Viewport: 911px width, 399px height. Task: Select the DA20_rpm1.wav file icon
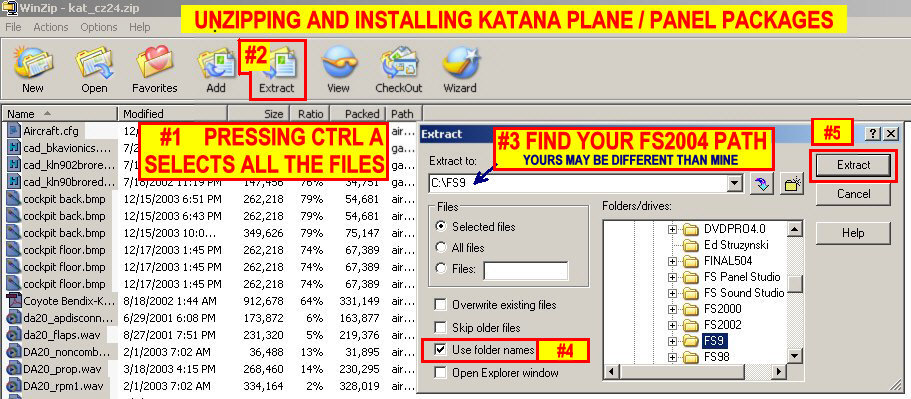tap(14, 386)
